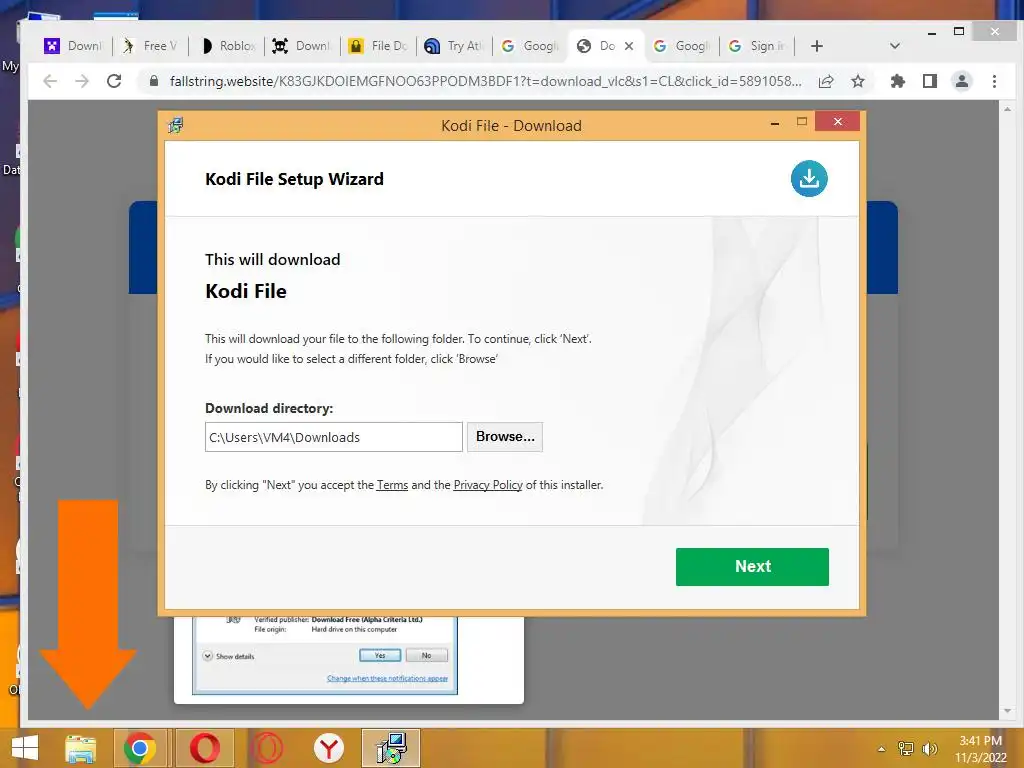
Task: Click the fallstring.website address bar
Action: tap(485, 81)
